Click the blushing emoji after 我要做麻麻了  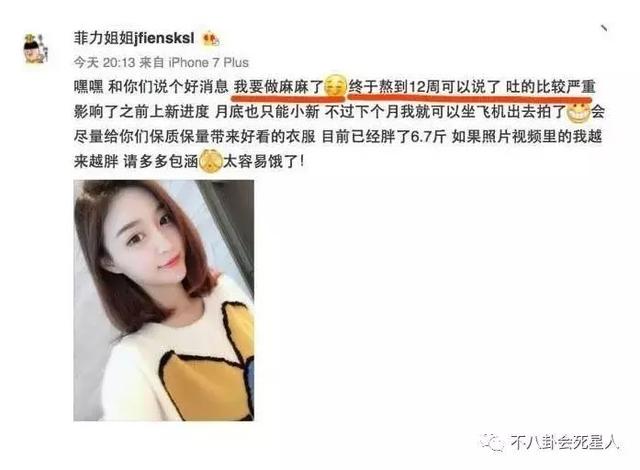(x=335, y=86)
